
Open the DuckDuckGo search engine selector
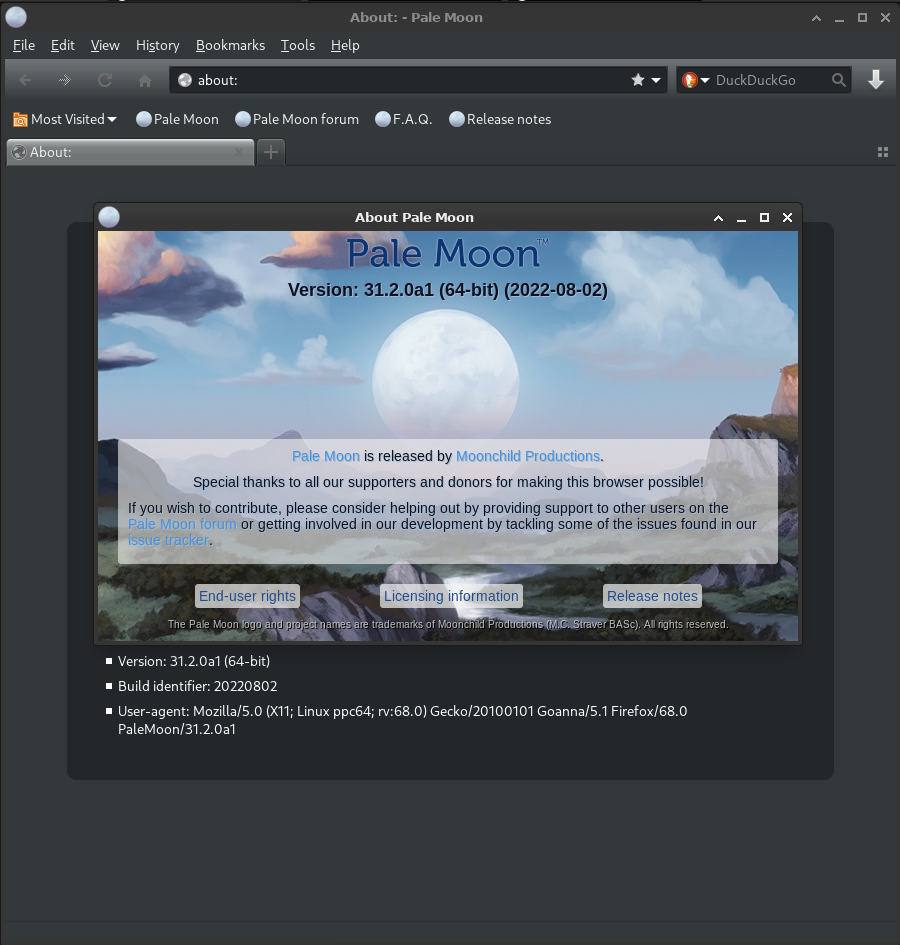pos(695,80)
